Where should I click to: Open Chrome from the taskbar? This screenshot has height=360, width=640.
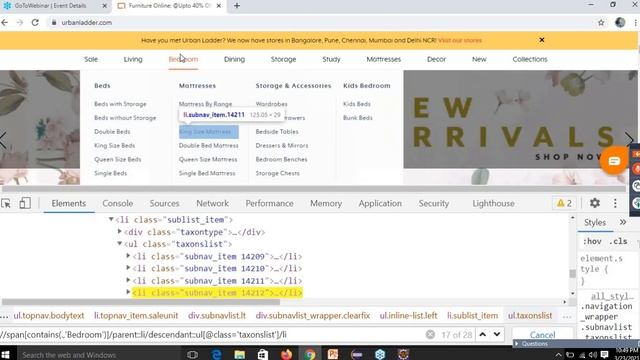click(x=310, y=354)
